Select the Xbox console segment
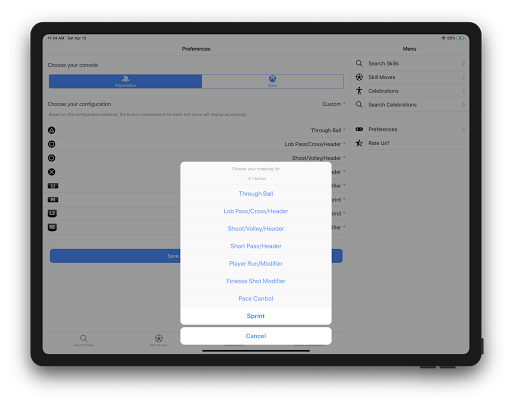 pos(273,81)
